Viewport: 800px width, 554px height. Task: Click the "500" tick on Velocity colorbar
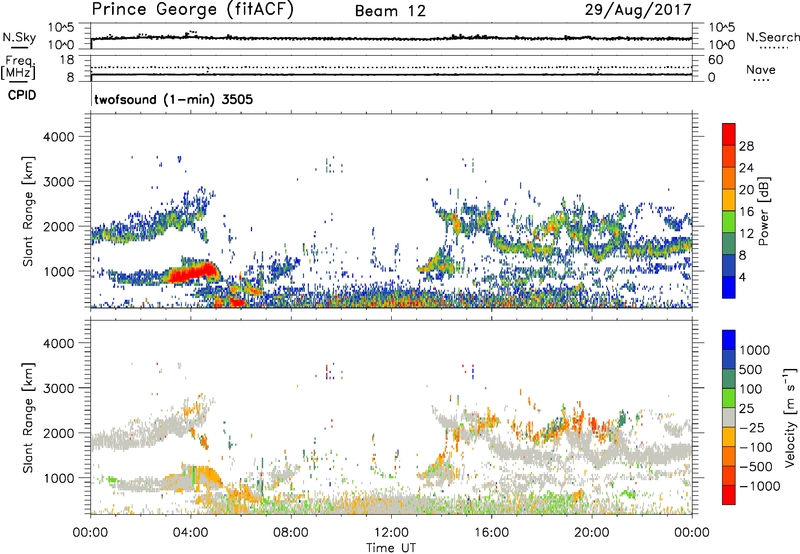pos(751,369)
